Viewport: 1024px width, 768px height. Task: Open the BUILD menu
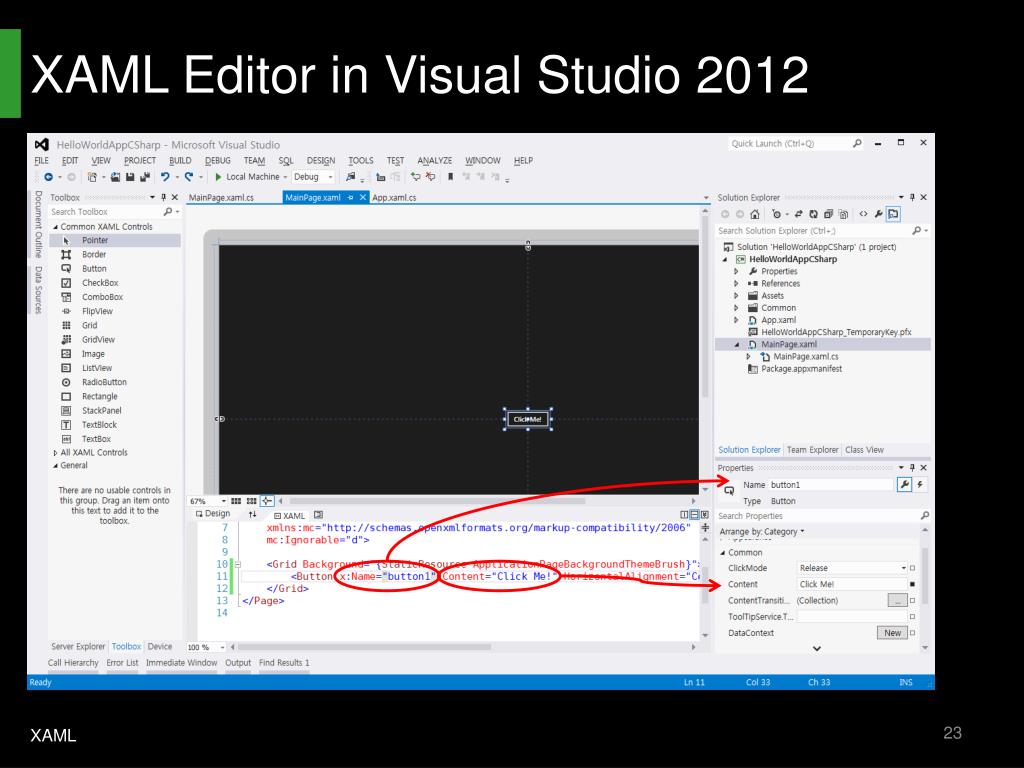click(180, 161)
